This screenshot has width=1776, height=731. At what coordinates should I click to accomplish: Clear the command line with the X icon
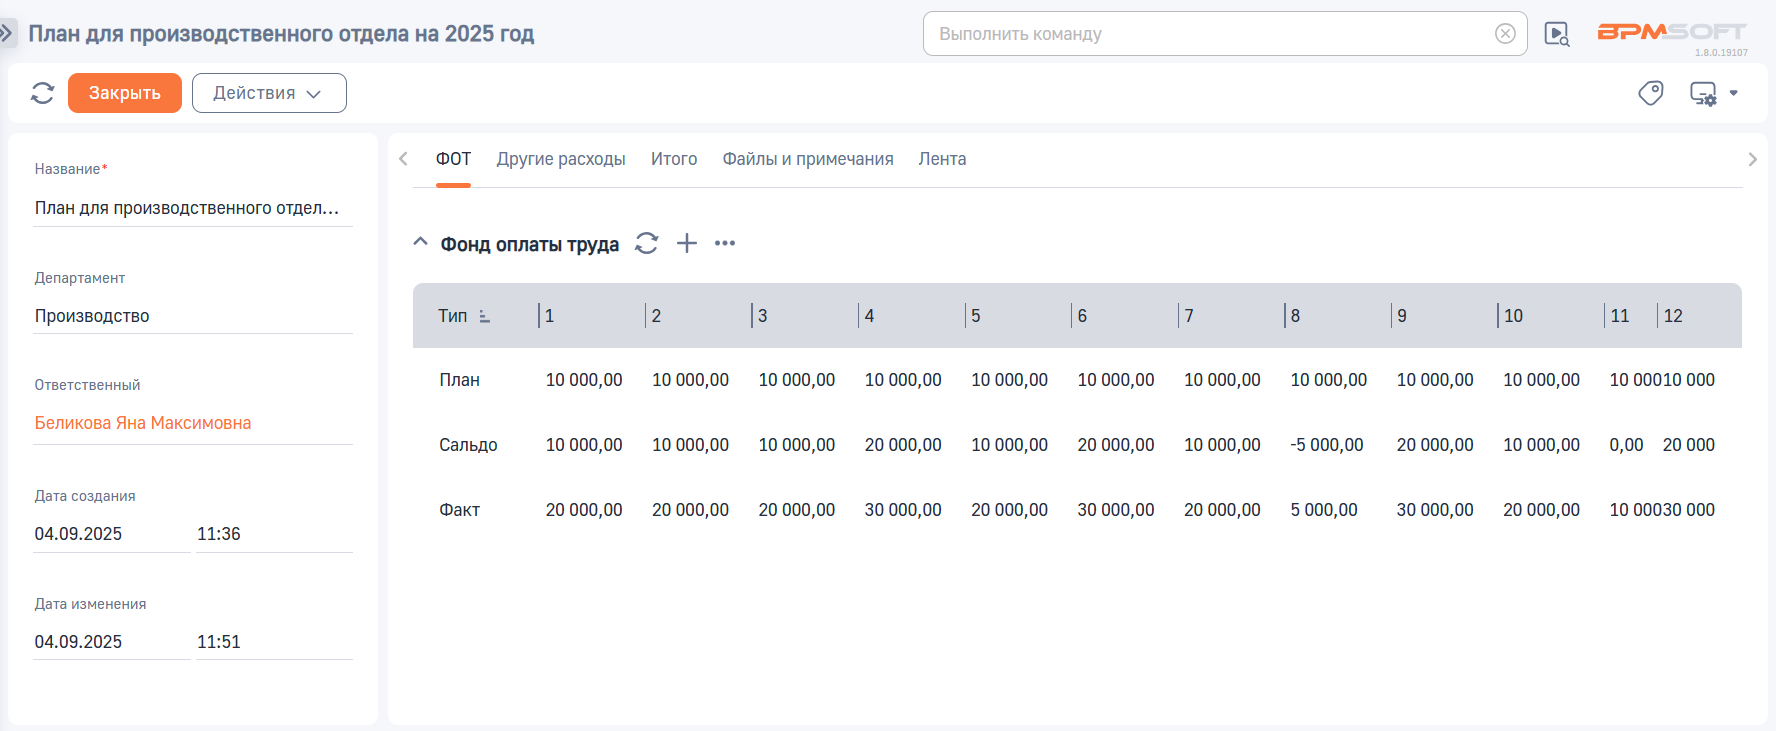(x=1505, y=34)
